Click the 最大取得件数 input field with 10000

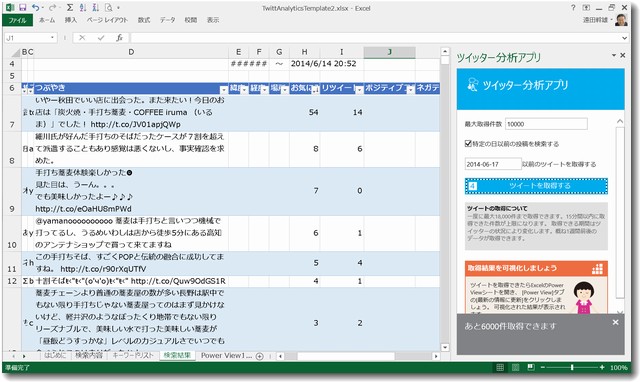(x=547, y=124)
